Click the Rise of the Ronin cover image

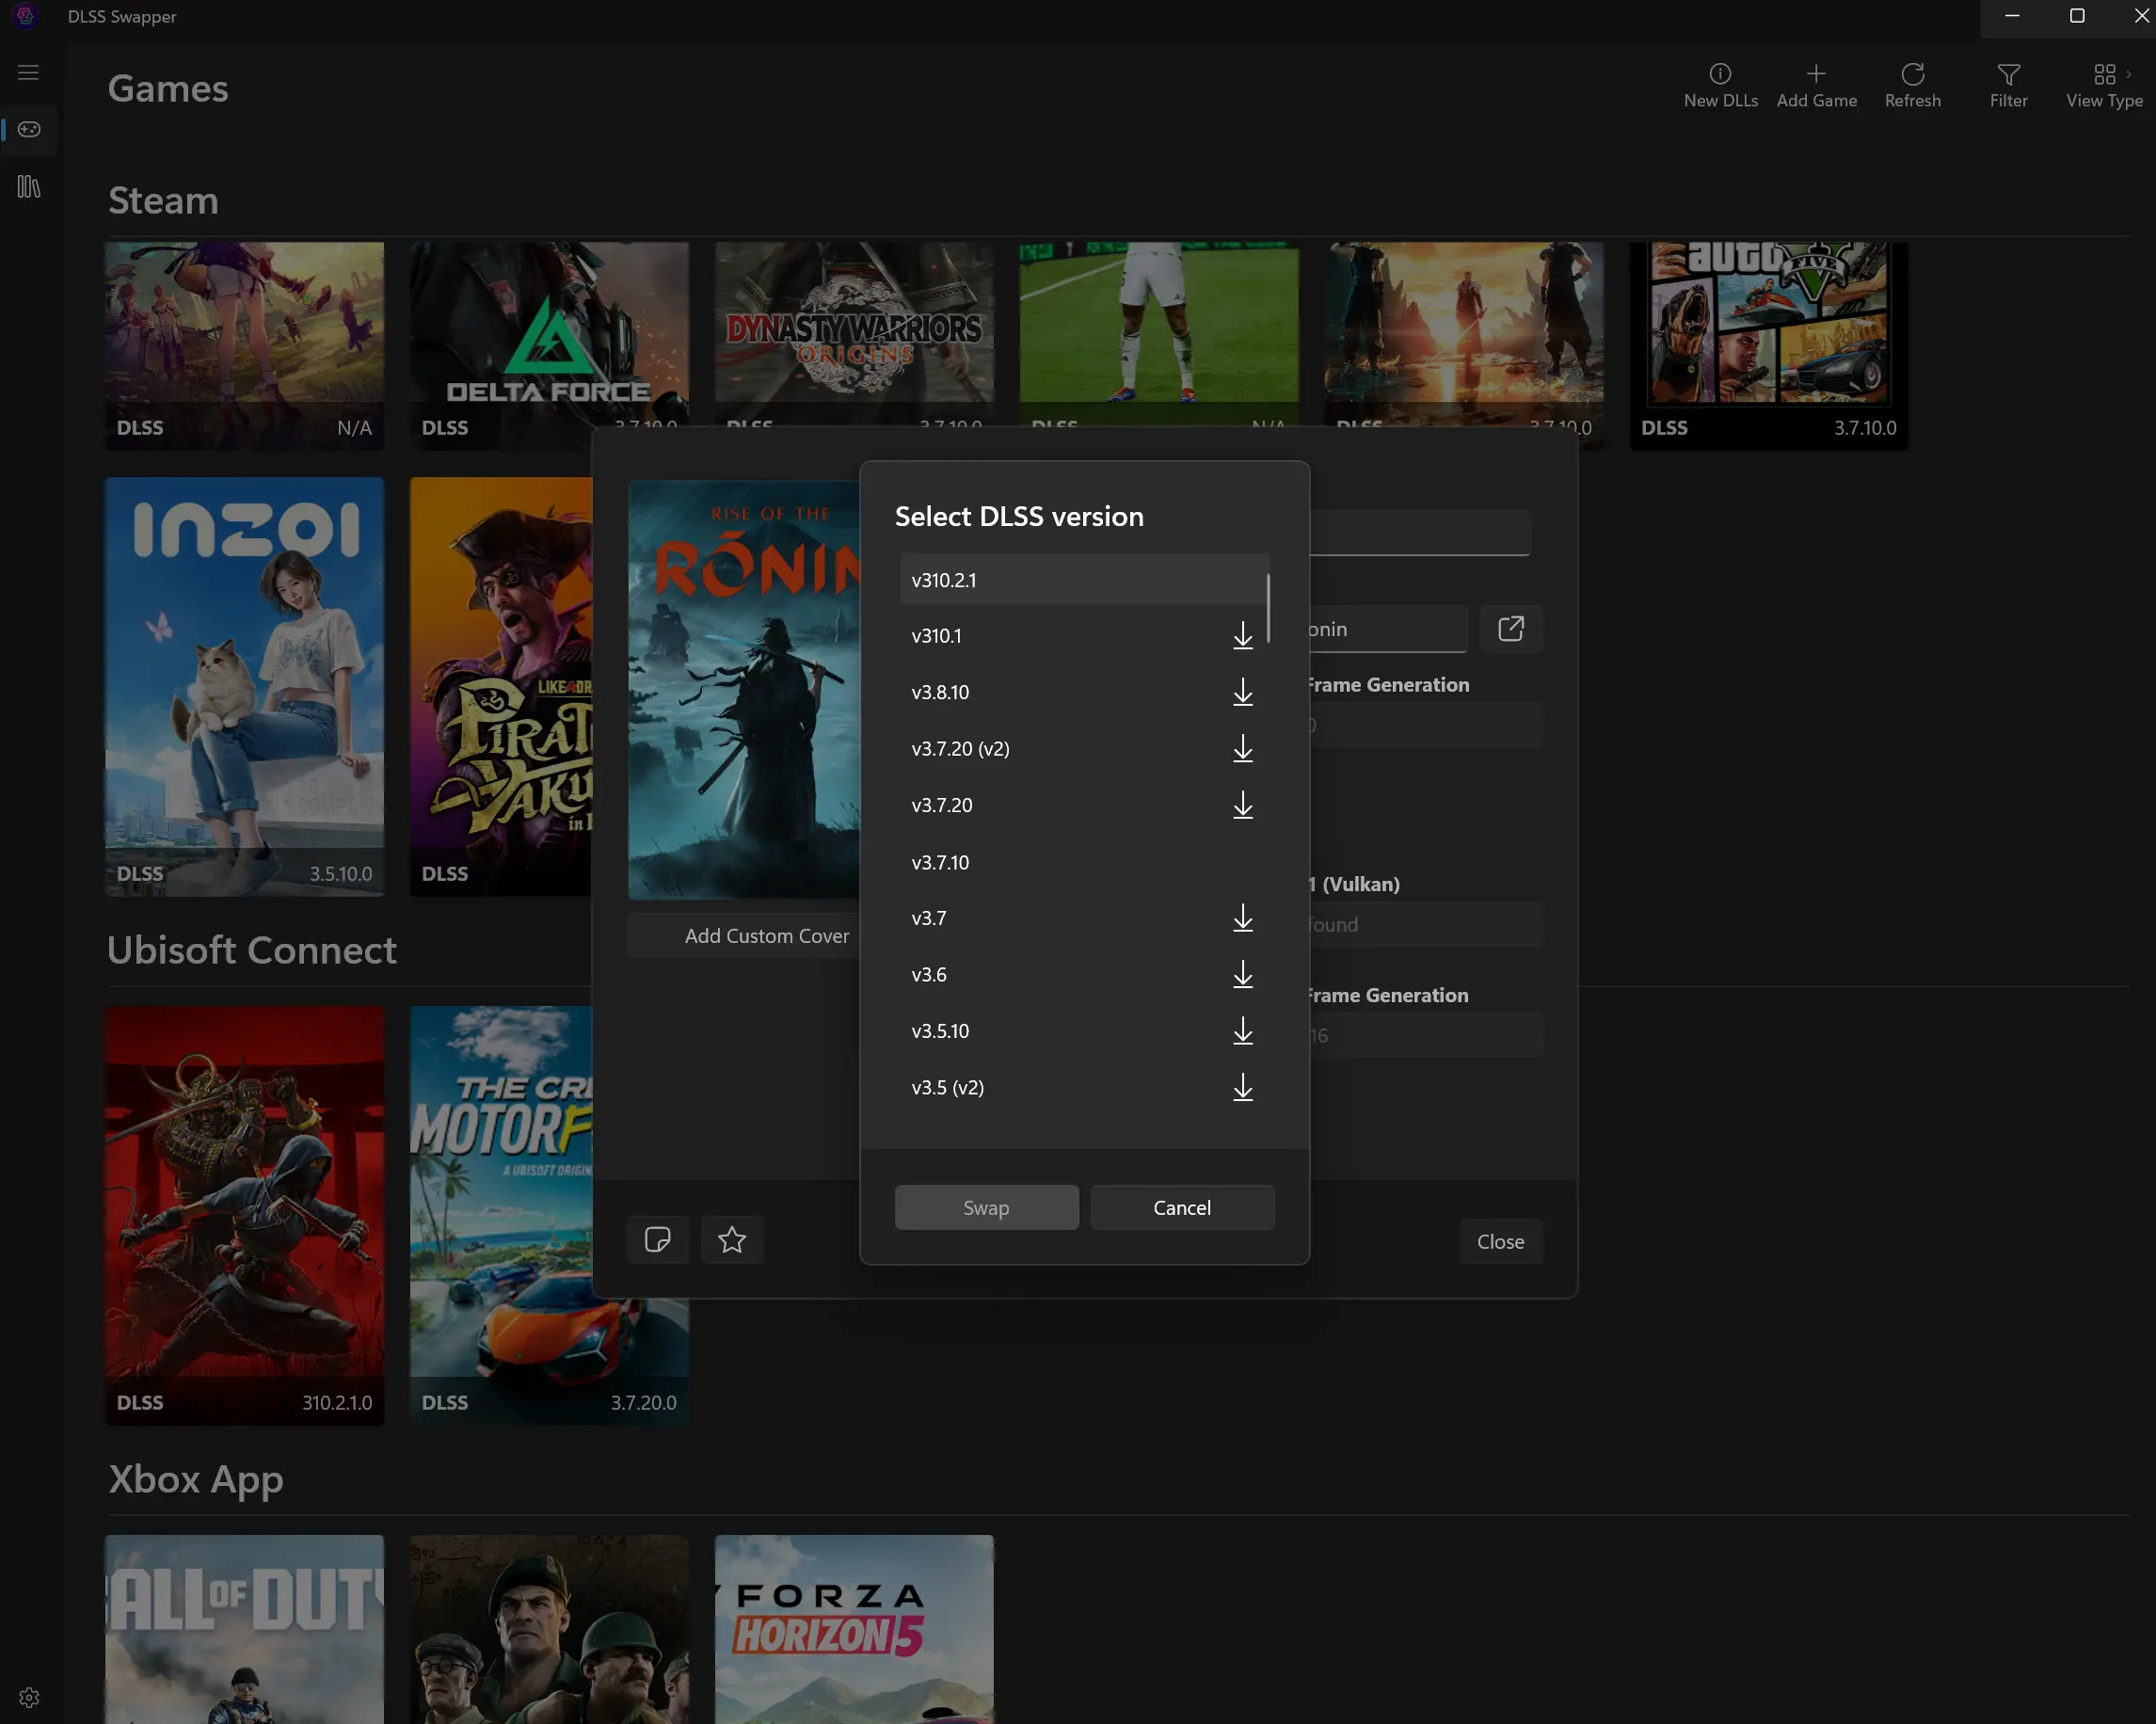(743, 690)
